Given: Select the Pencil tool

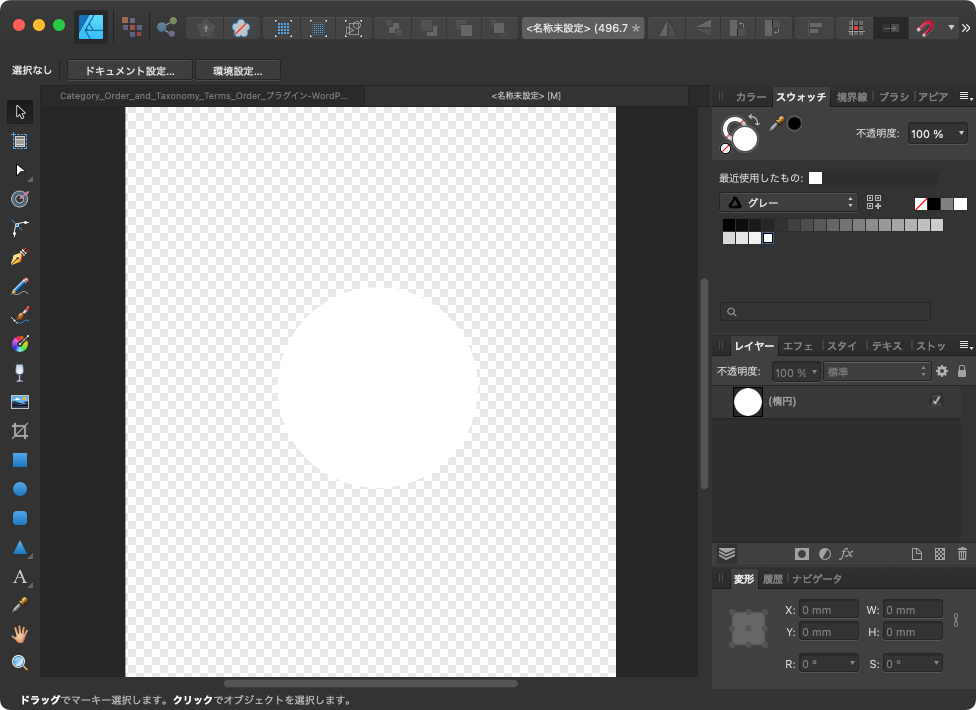Looking at the screenshot, I should click(x=19, y=286).
